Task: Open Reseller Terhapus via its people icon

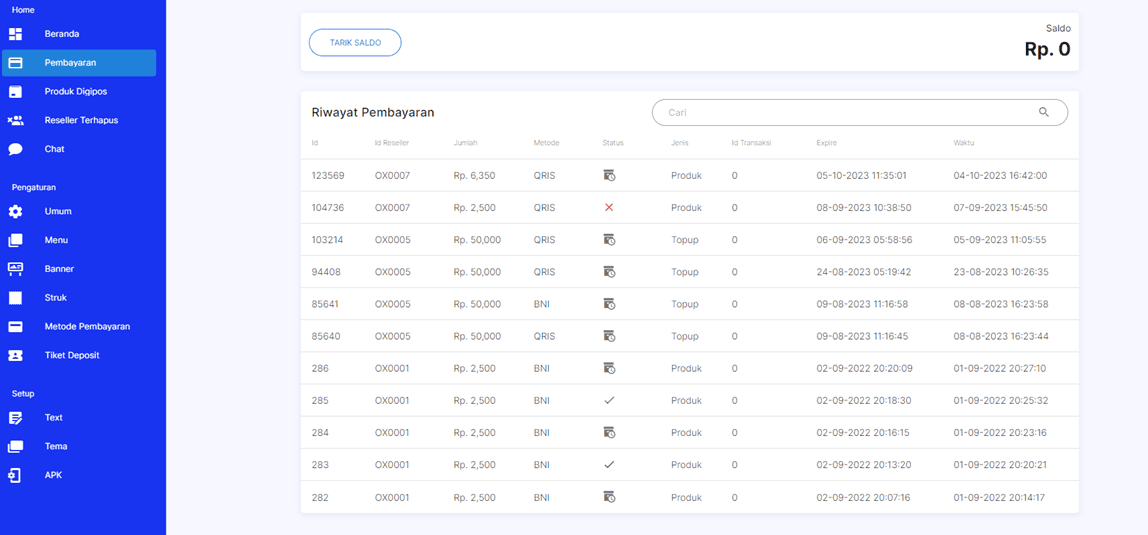Action: (15, 121)
